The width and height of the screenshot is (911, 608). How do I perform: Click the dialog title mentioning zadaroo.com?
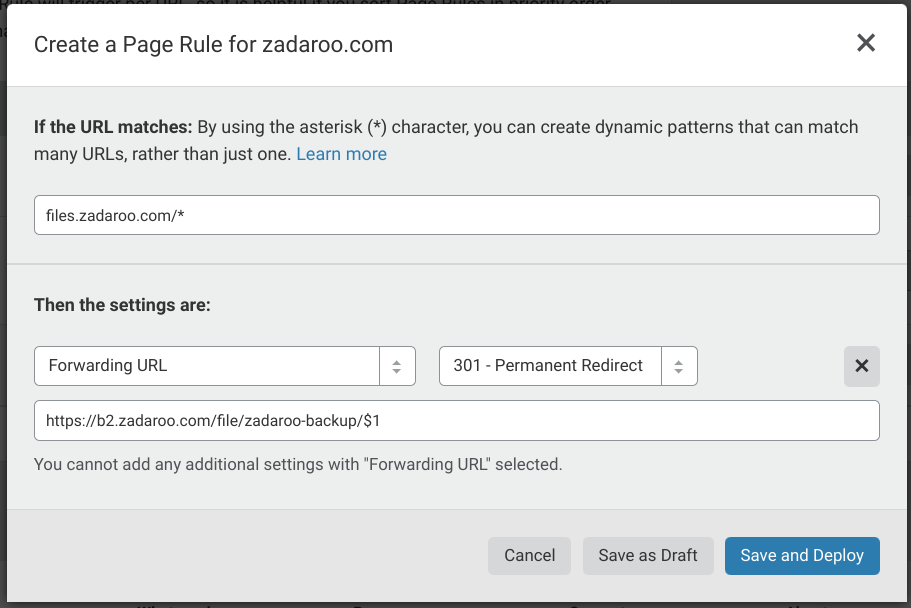[x=213, y=44]
